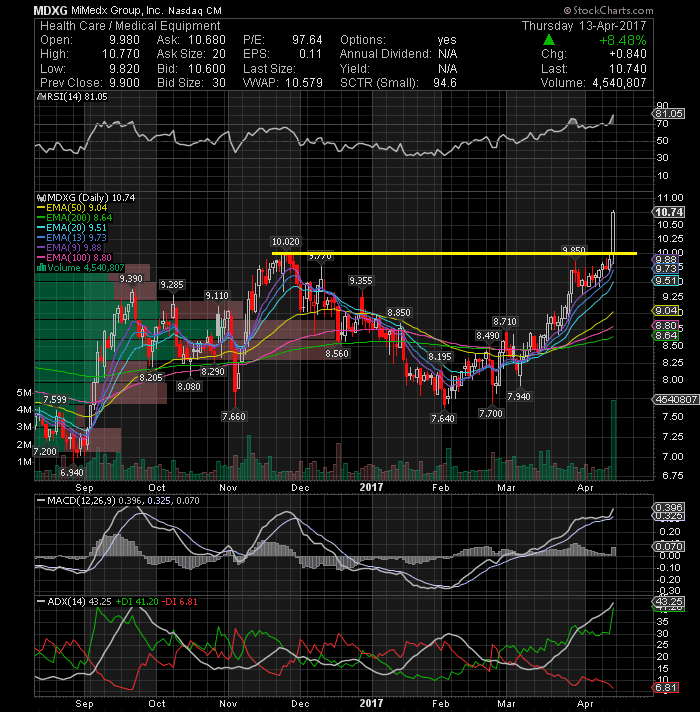Image resolution: width=700 pixels, height=712 pixels.
Task: Click the '+8.48%' percent change value
Action: [x=622, y=40]
